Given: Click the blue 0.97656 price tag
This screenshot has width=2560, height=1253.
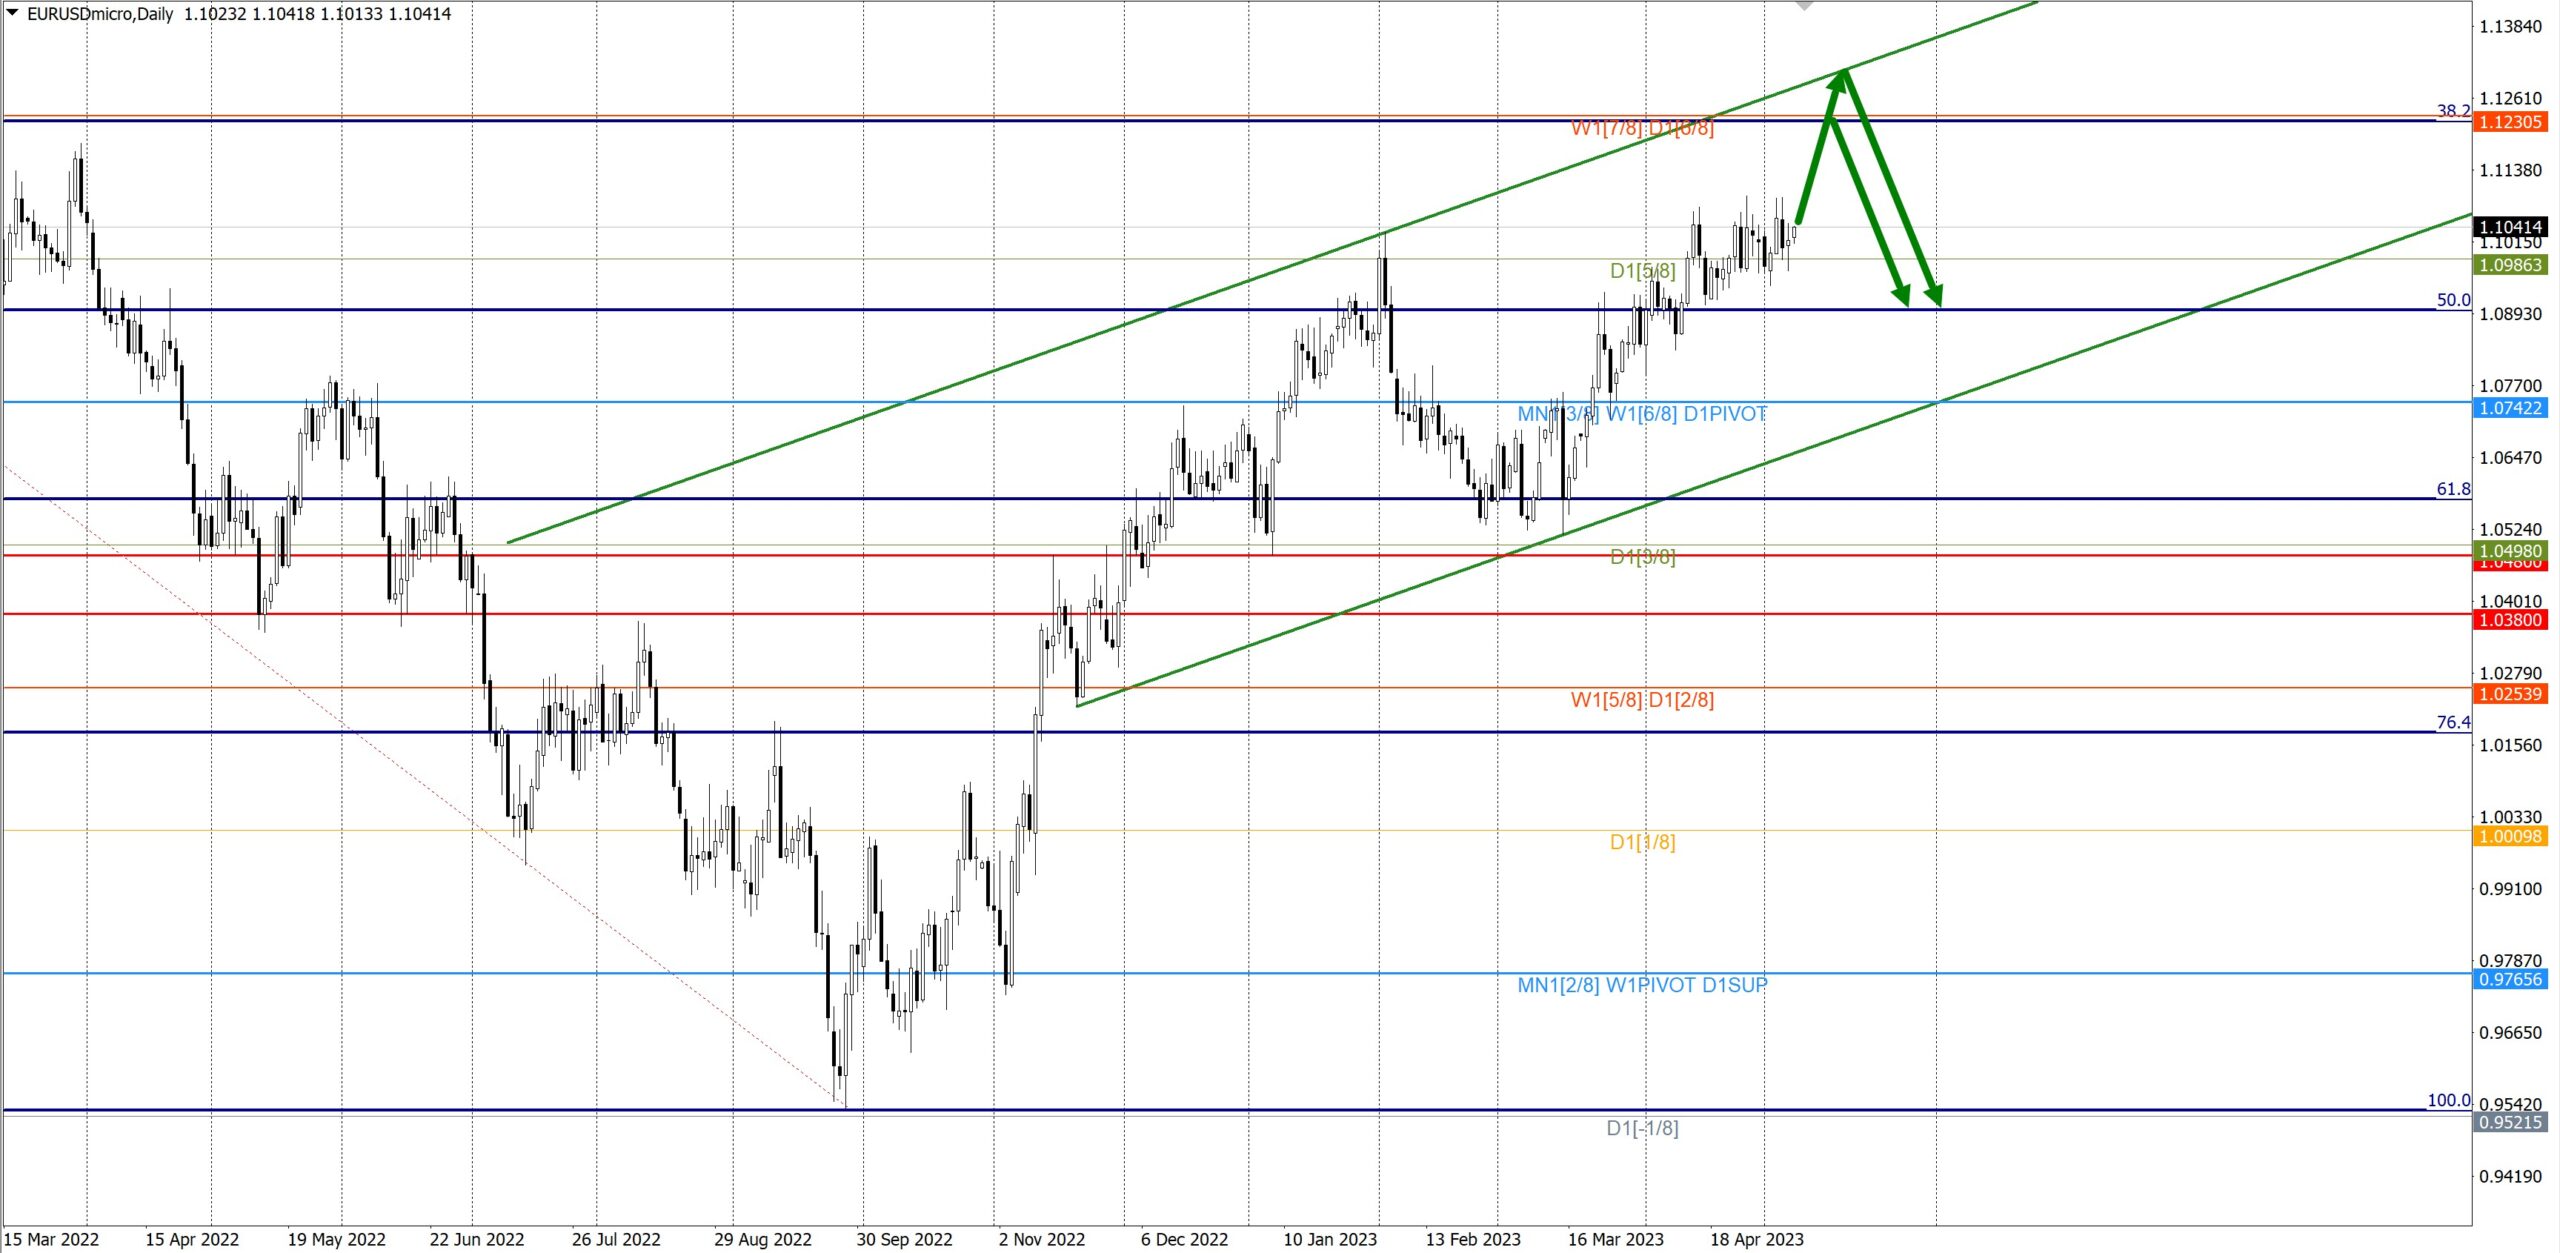Looking at the screenshot, I should (x=2509, y=979).
